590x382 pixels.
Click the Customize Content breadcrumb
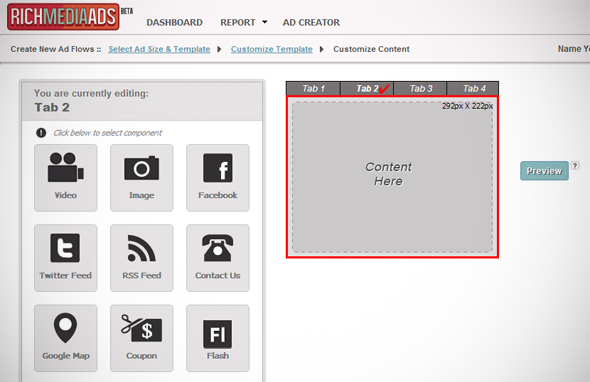[371, 49]
